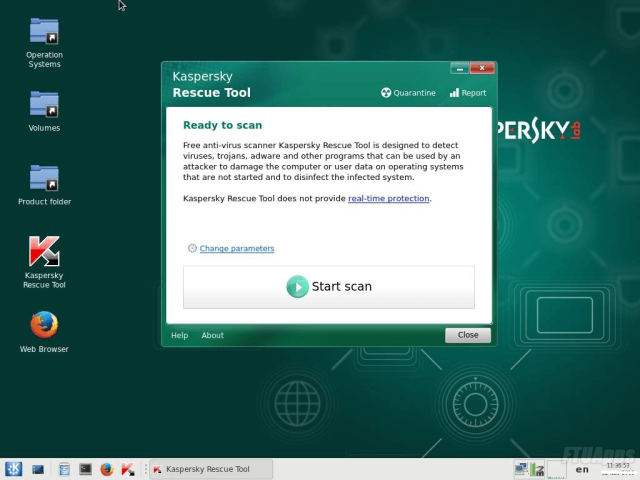Image resolution: width=640 pixels, height=480 pixels.
Task: Click the en keyboard layout indicator
Action: (582, 469)
